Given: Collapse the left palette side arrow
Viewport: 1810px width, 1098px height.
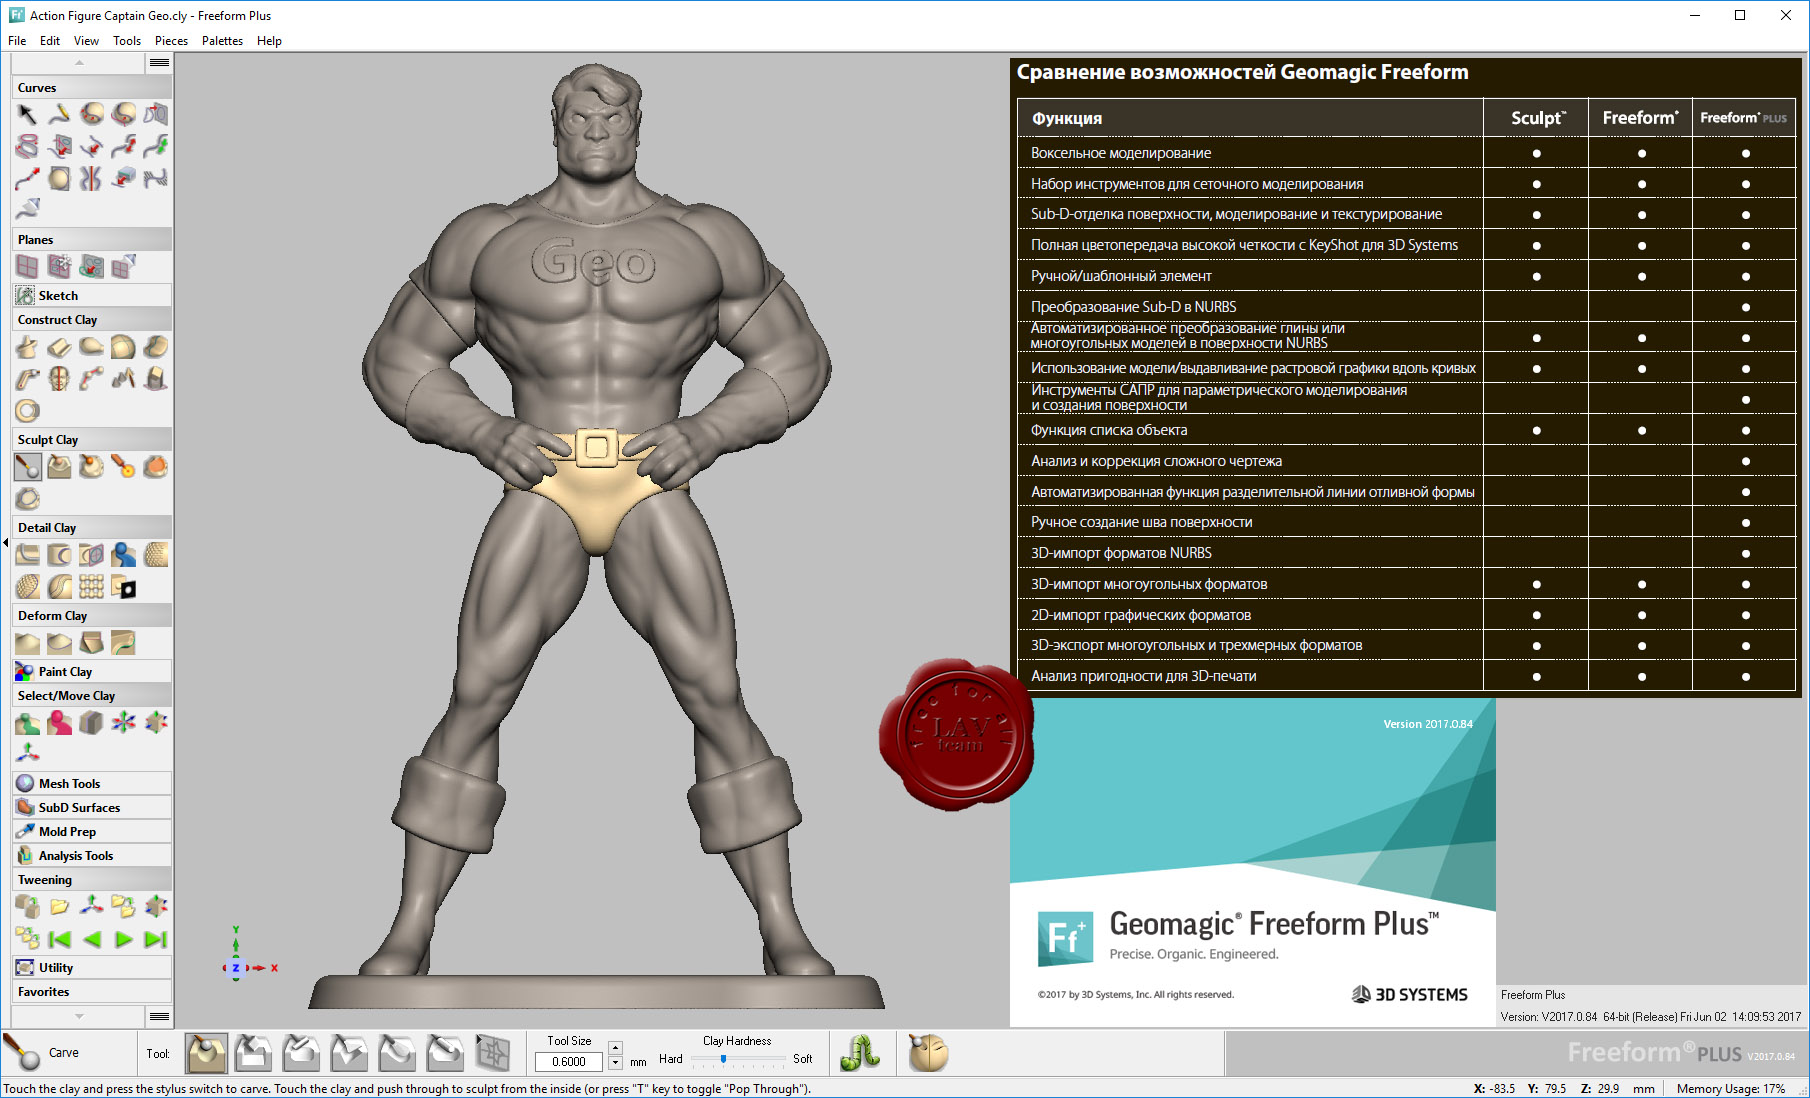Looking at the screenshot, I should pos(5,542).
